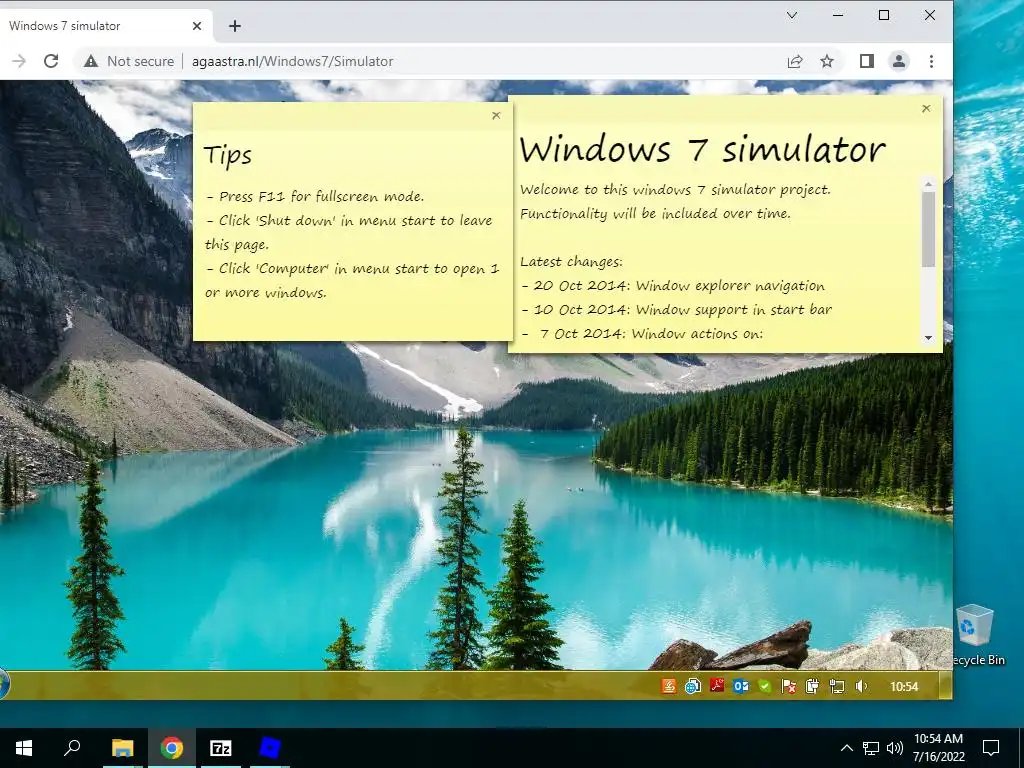
Task: Click the simulator clock showing 10:54
Action: coord(904,686)
